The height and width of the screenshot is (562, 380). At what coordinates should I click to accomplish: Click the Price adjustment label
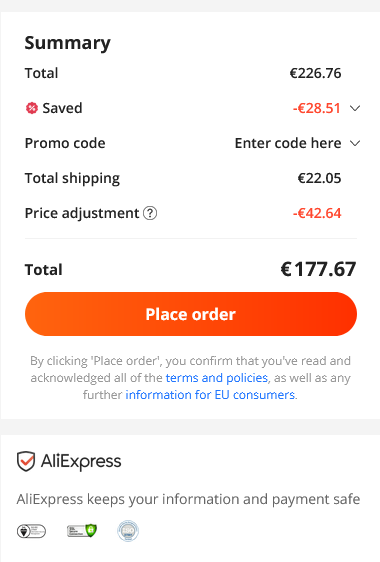click(x=82, y=214)
